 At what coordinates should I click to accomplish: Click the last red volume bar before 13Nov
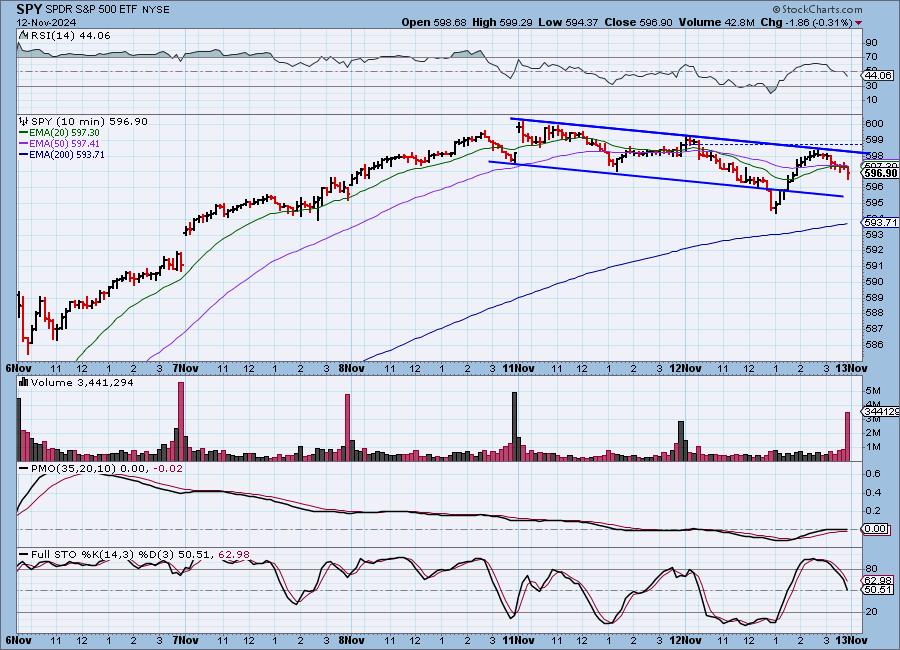(847, 436)
